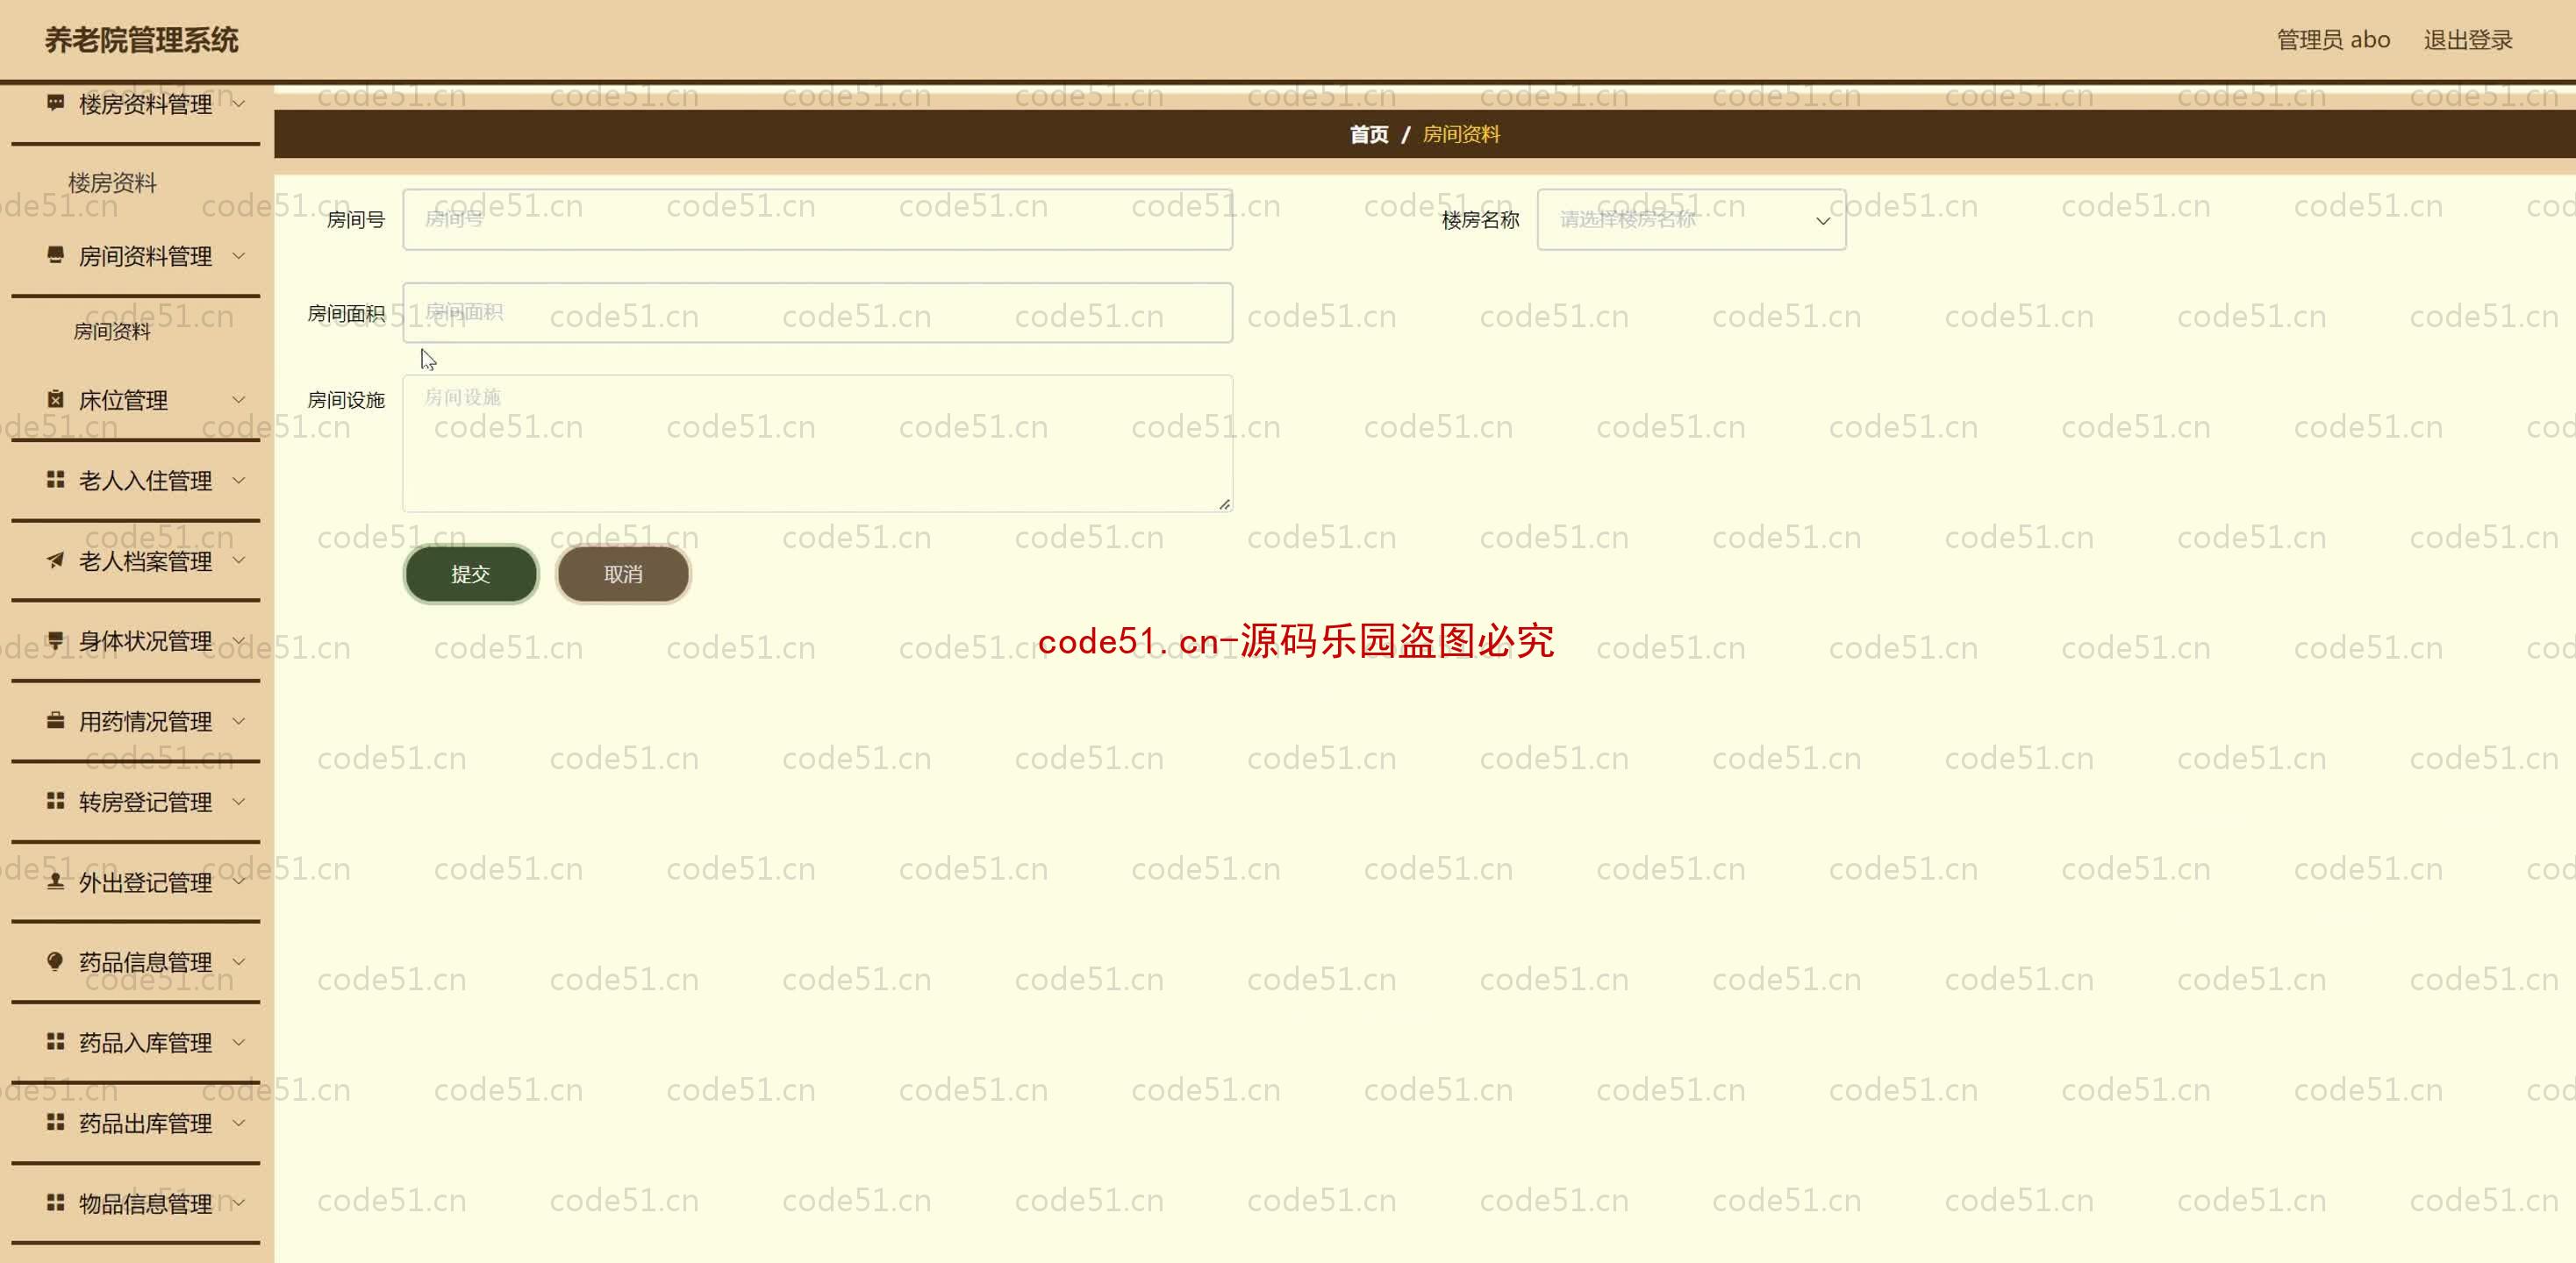Select the 物品信息管理 menu

(136, 1203)
